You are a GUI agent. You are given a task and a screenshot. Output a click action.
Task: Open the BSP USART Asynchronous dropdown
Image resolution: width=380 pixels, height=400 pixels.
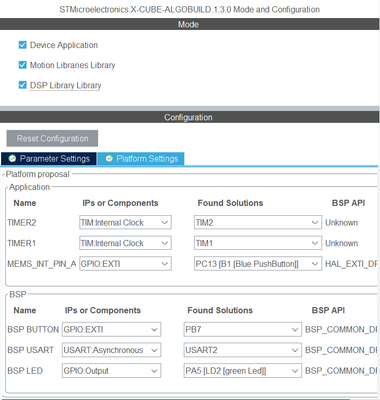point(111,350)
